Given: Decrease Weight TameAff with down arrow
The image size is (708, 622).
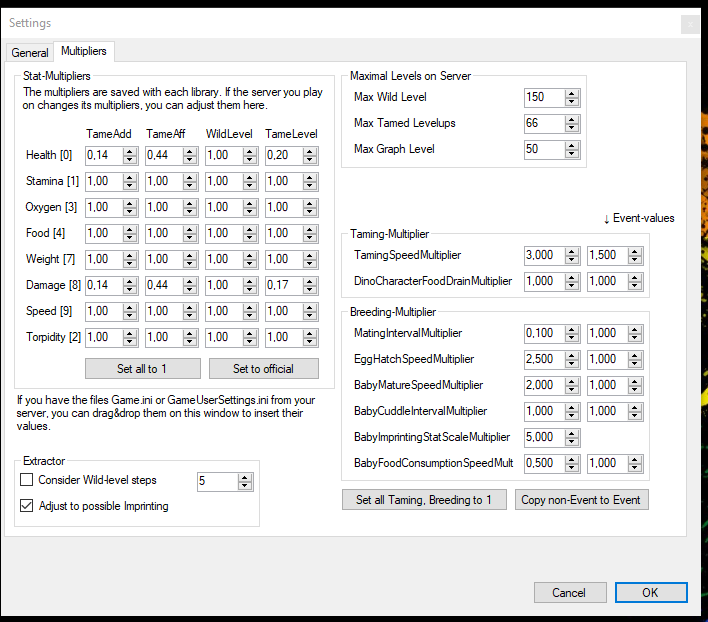Looking at the screenshot, I should [190, 264].
